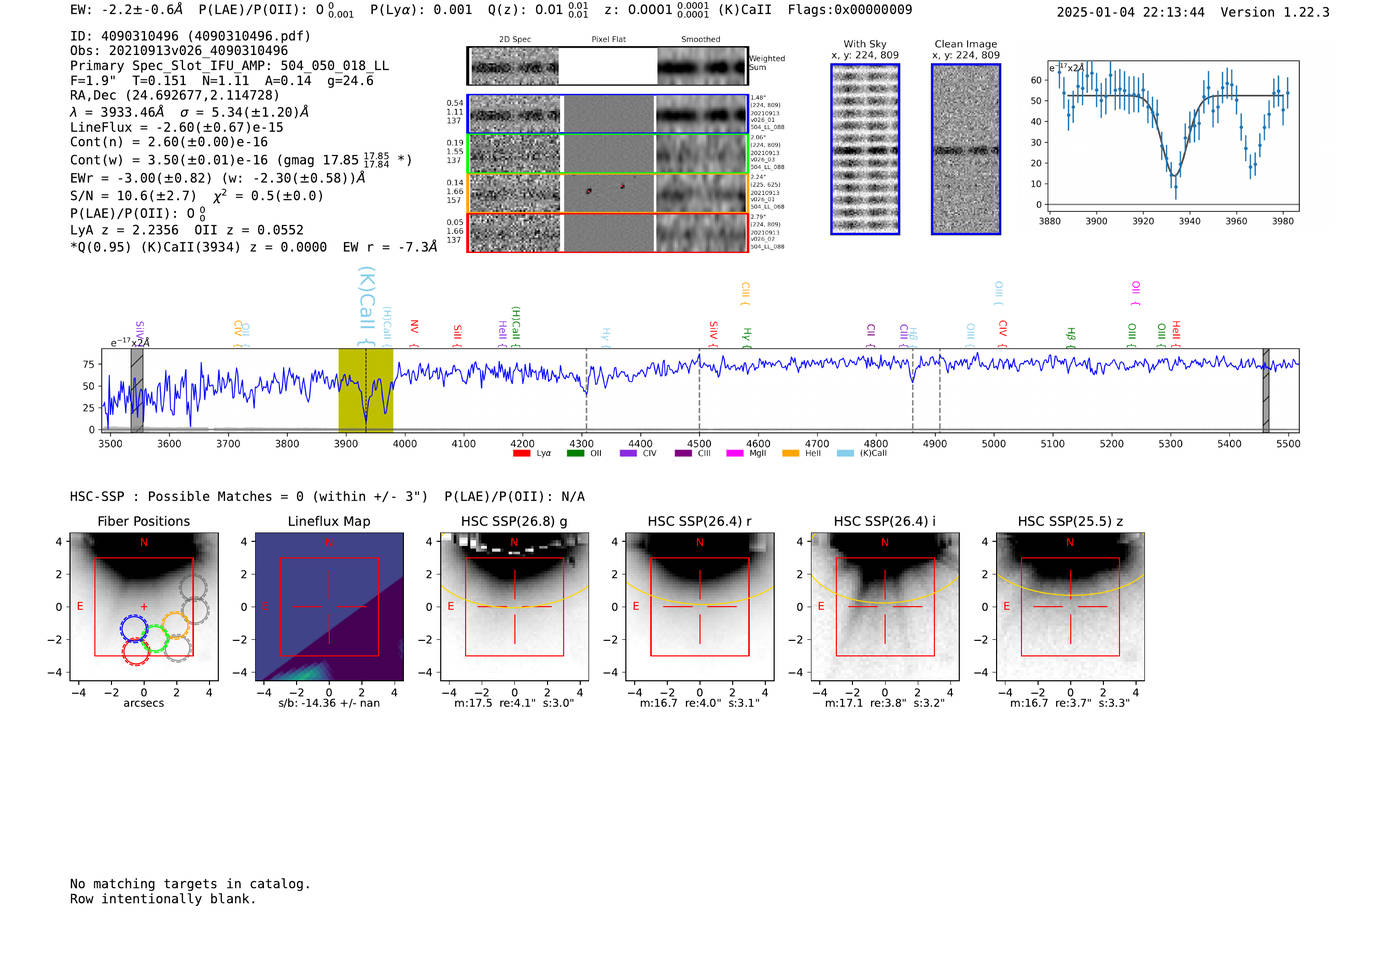This screenshot has height=953, width=1400.
Task: Select the blue-bordered fiber spectrum row
Action: tap(607, 114)
